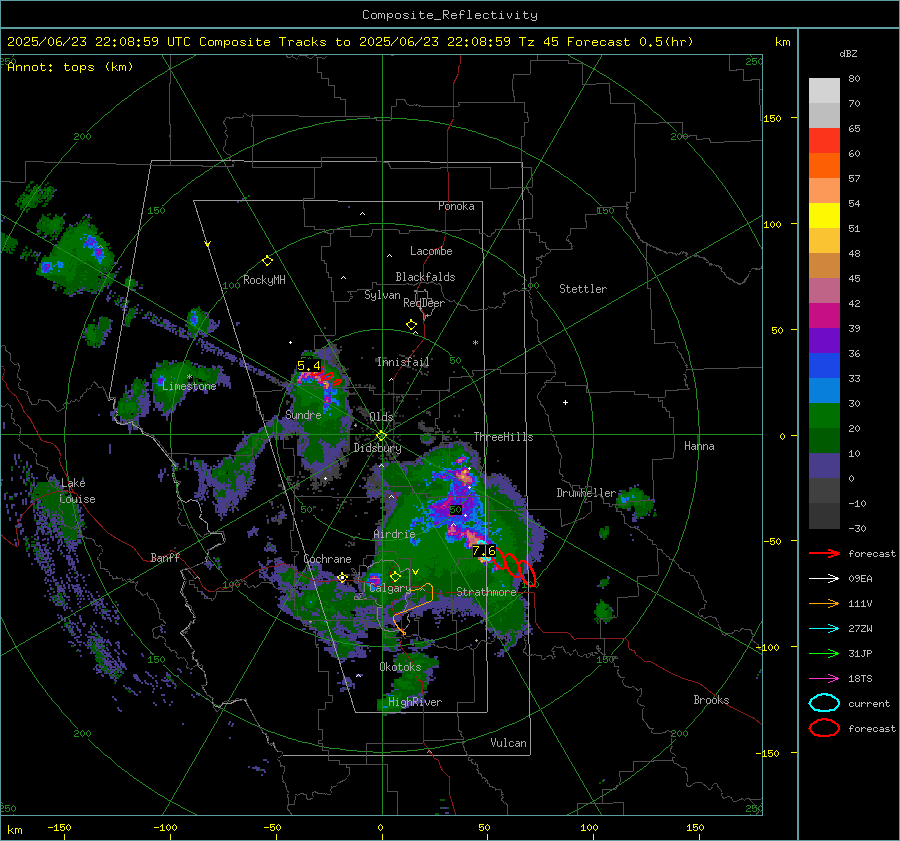900x841 pixels.
Task: Click the yellow 54 dBZ color swatch
Action: [824, 215]
